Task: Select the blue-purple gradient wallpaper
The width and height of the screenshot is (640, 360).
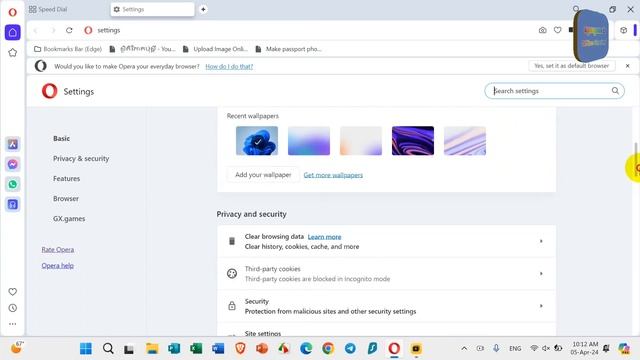Action: coord(309,141)
